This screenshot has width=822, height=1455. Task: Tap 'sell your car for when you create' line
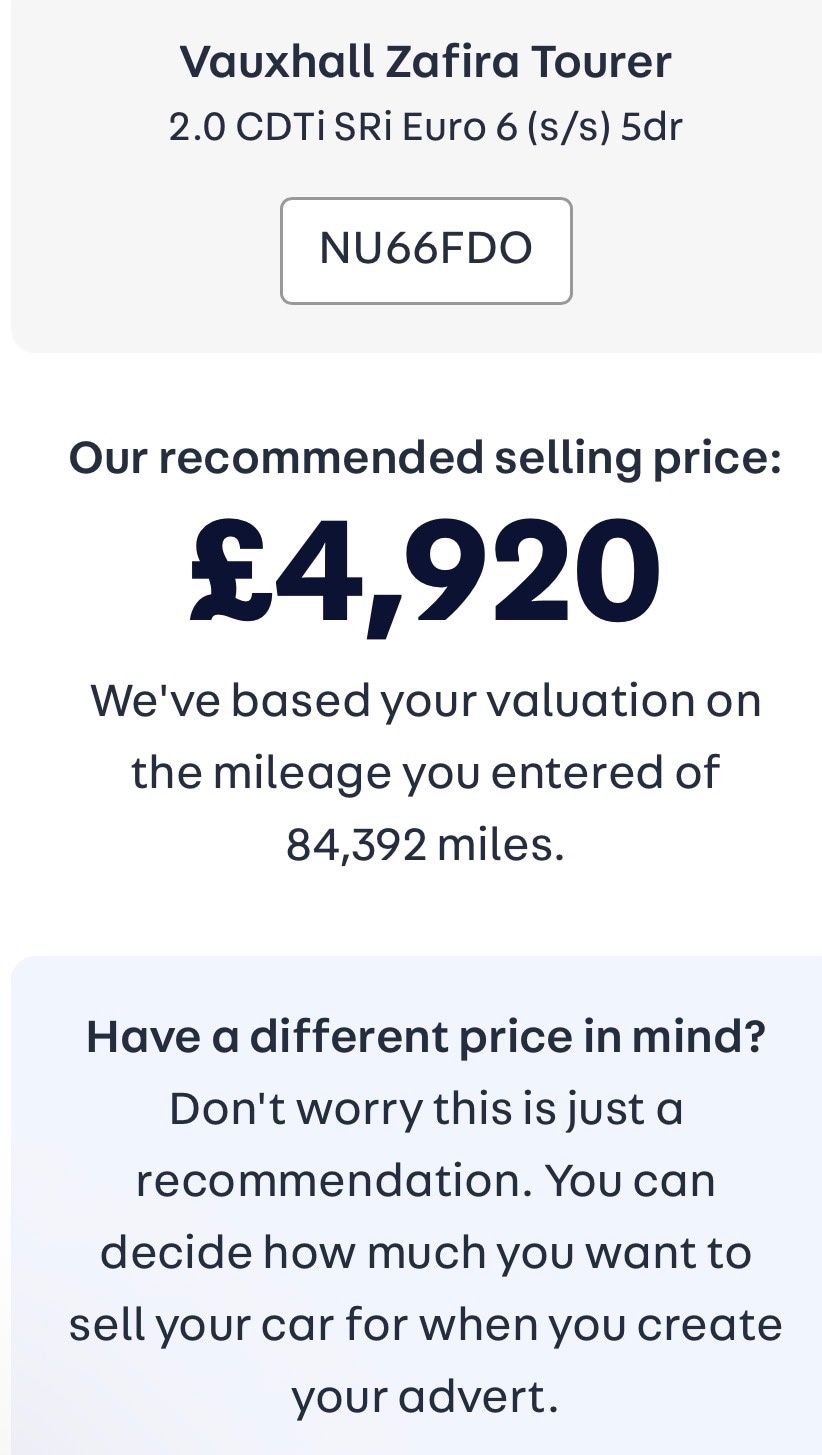click(426, 1325)
